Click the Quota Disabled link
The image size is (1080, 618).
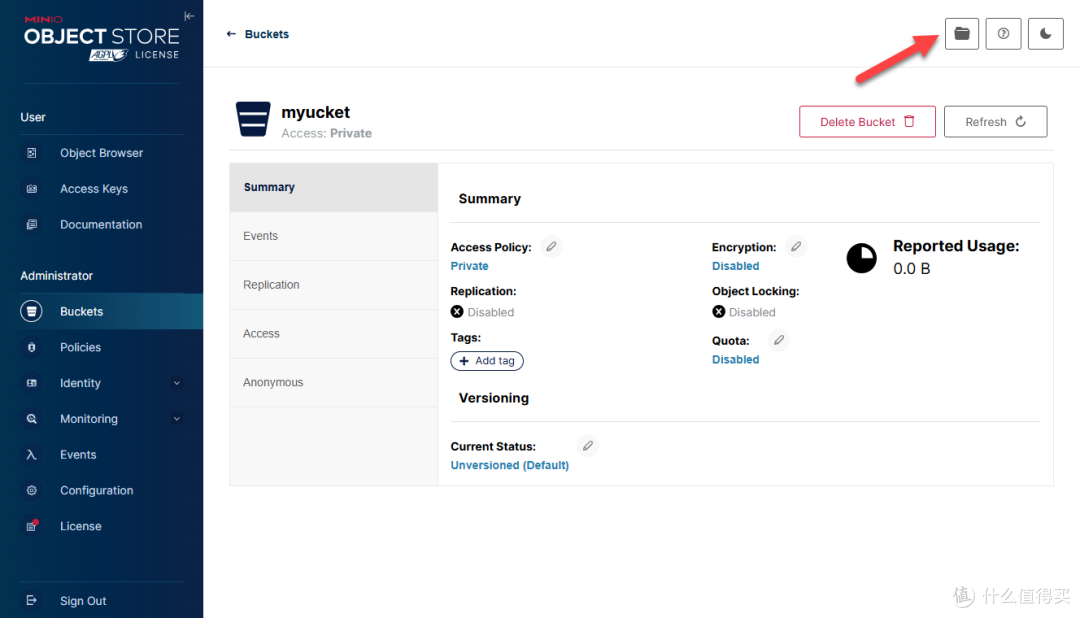click(x=736, y=360)
